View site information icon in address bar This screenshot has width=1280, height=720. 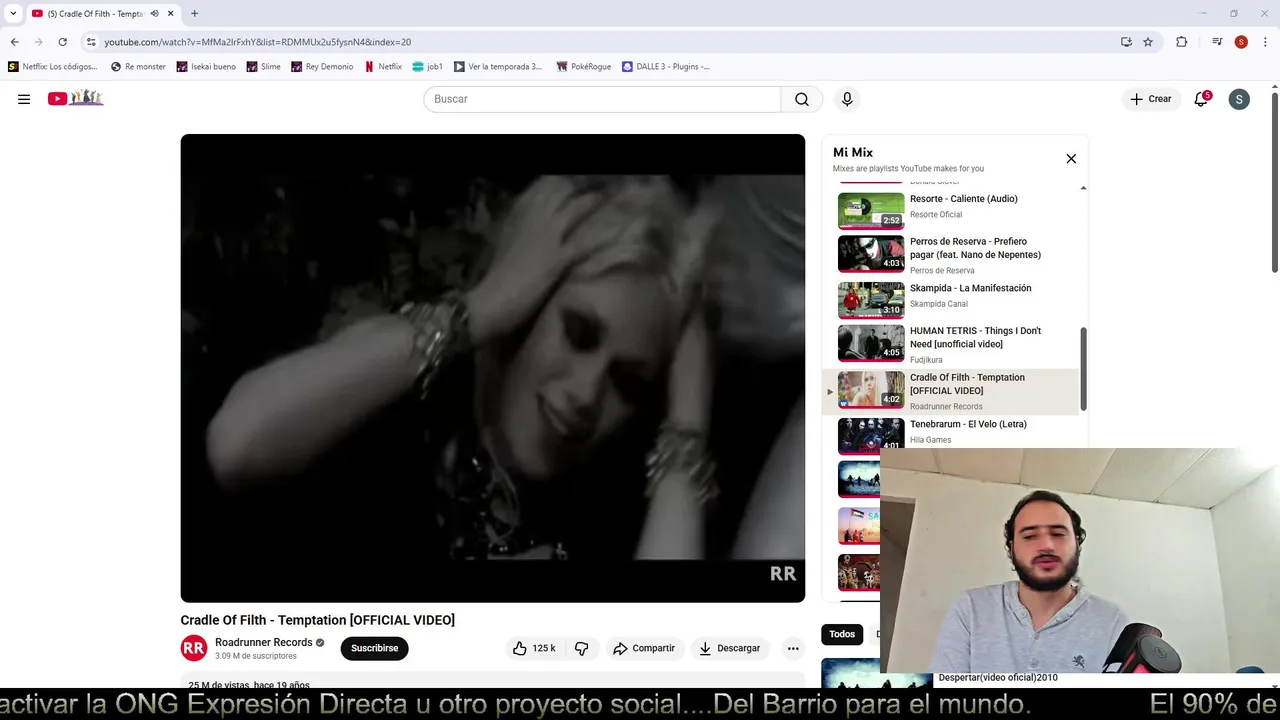[x=91, y=42]
